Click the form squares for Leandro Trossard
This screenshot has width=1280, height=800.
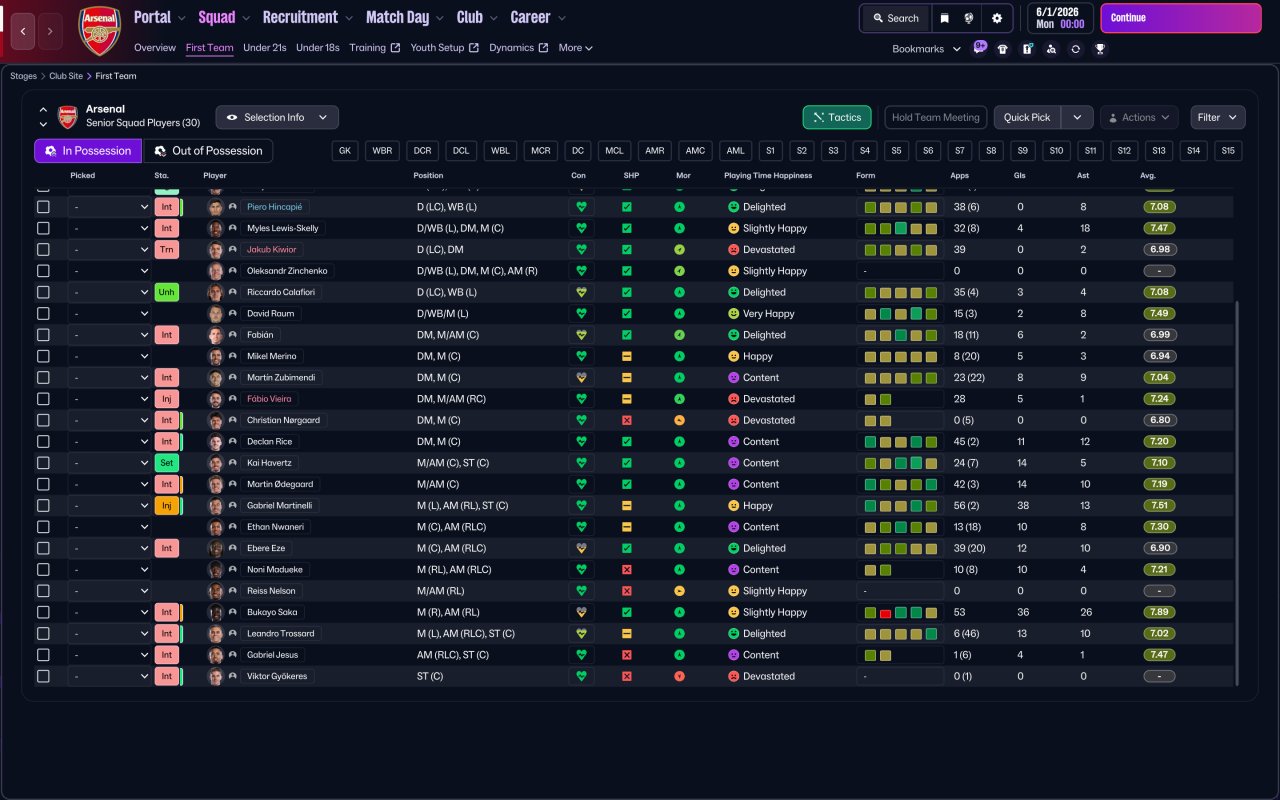(903, 634)
